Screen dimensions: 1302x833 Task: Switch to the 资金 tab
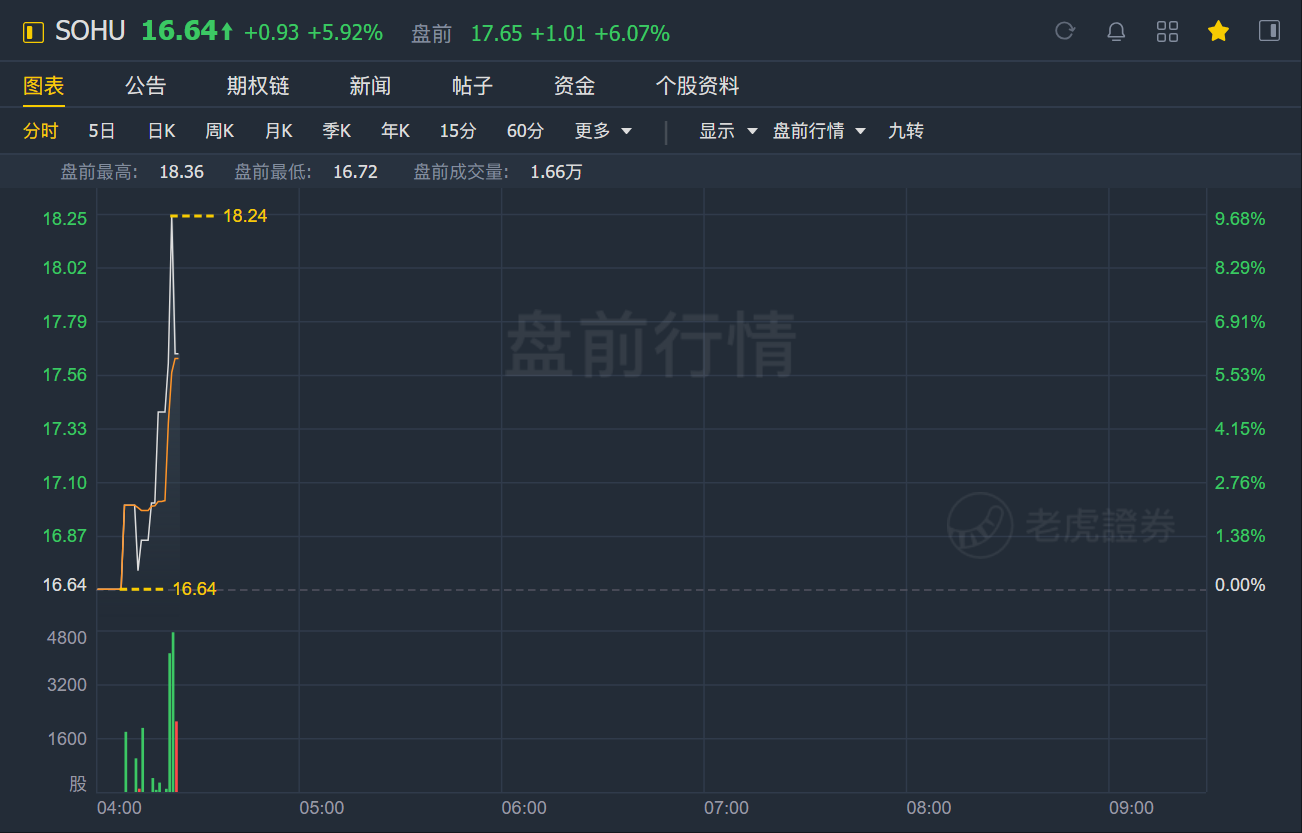click(x=574, y=86)
